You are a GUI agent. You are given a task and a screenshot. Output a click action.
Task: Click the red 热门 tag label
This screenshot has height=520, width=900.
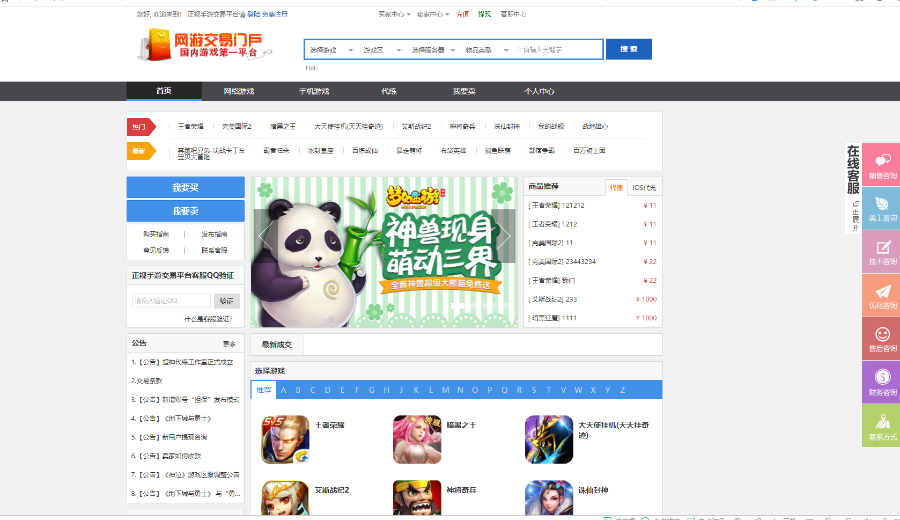coord(141,127)
